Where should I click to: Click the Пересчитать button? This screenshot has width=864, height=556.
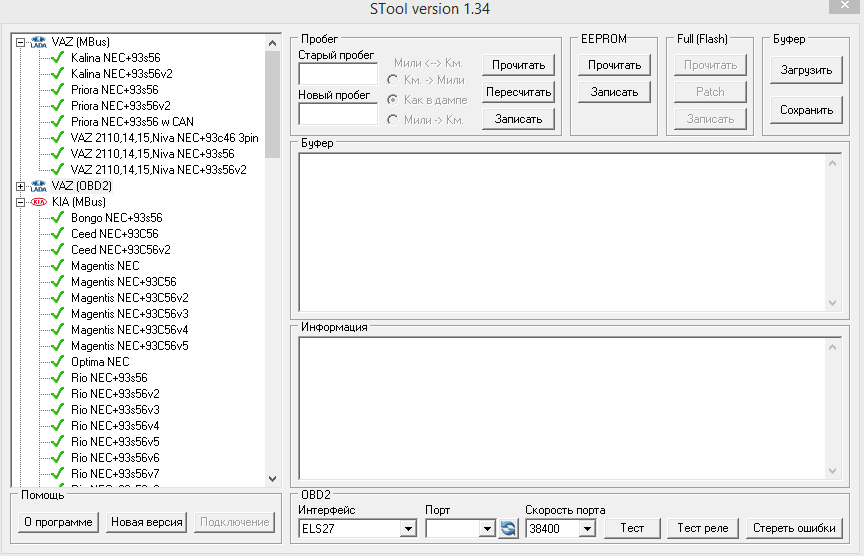[x=519, y=92]
